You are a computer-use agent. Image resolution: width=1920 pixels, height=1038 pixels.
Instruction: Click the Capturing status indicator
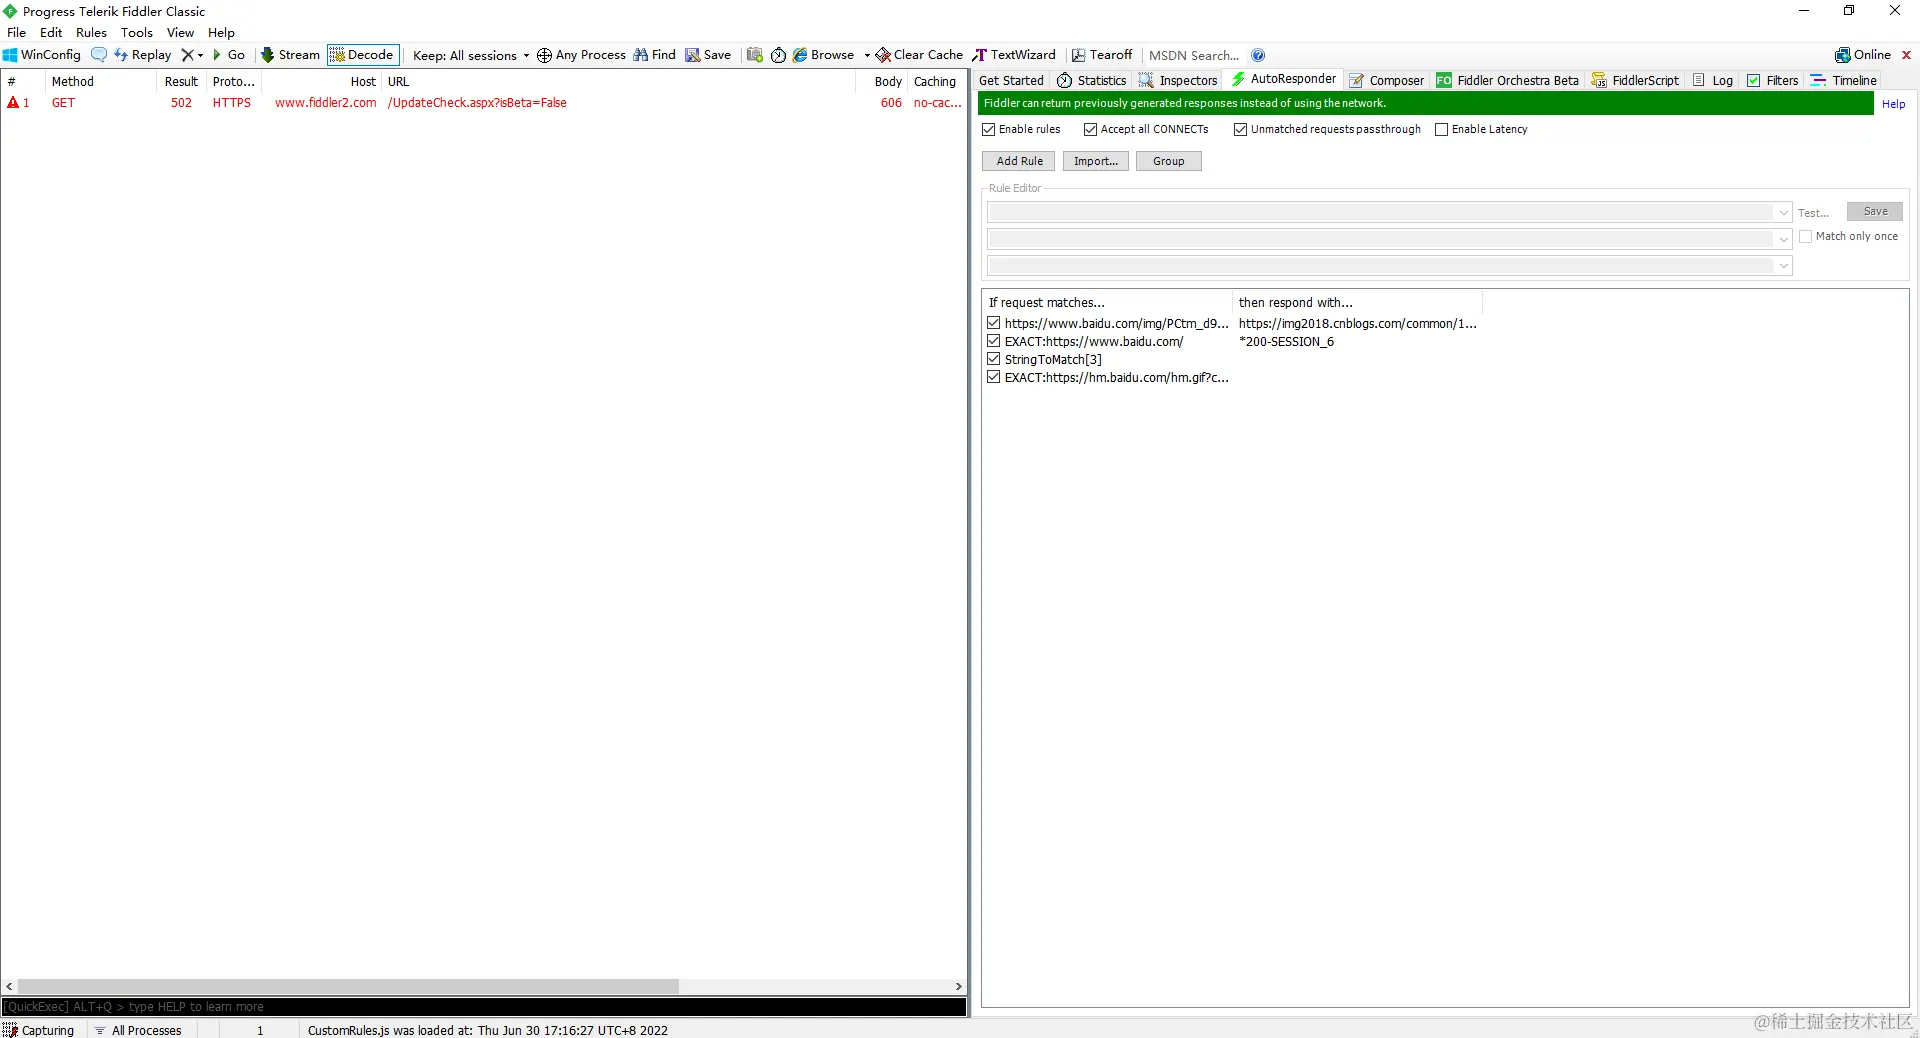39,1030
